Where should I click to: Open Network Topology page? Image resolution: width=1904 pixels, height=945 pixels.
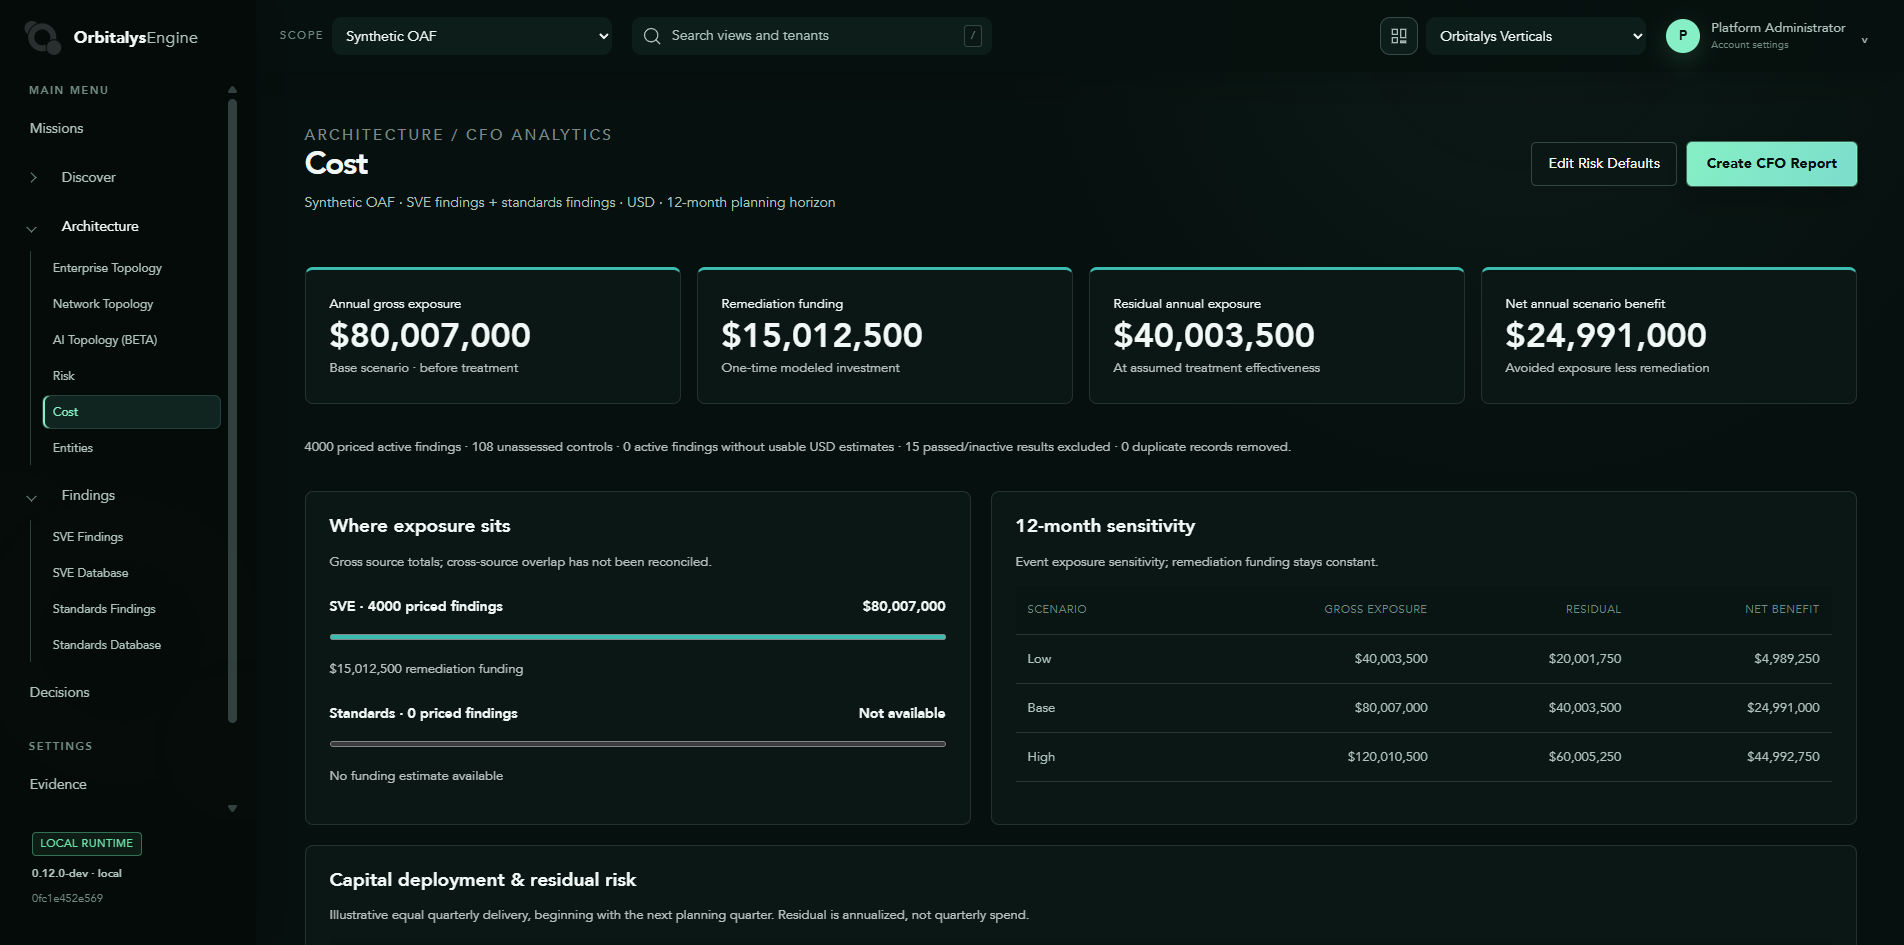point(103,304)
